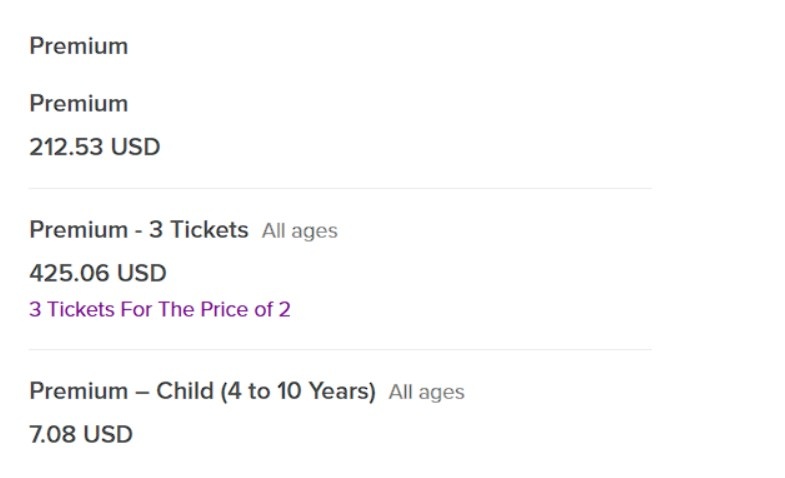Click the All ages label beside Premium - 3 Tickets

299,231
